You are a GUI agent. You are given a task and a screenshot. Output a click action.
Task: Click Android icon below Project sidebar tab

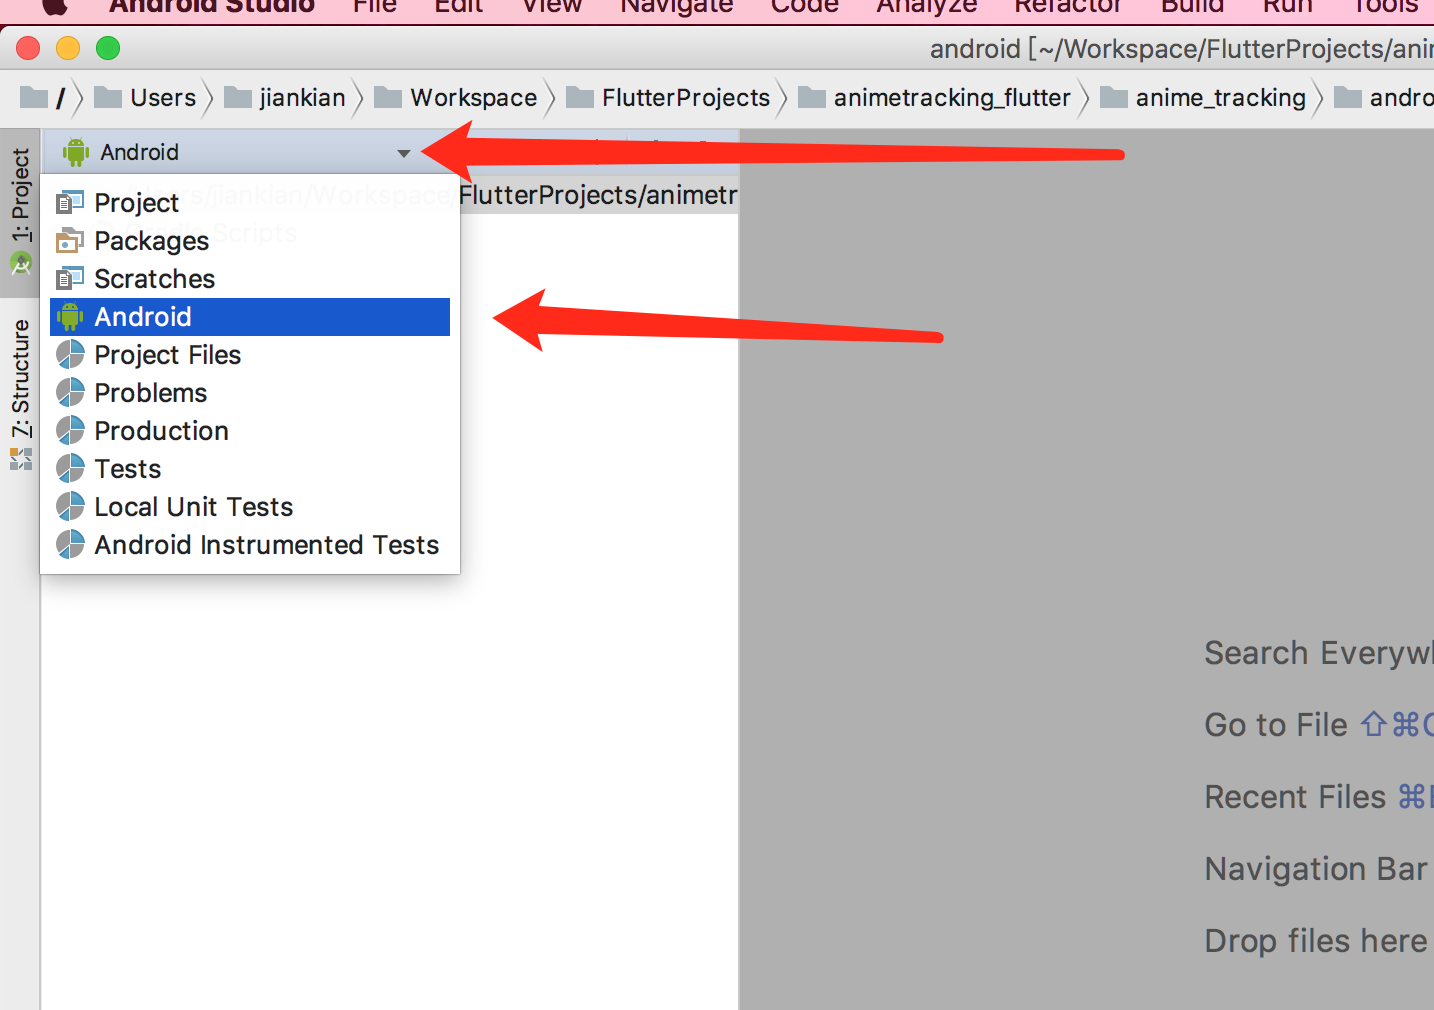tap(21, 263)
